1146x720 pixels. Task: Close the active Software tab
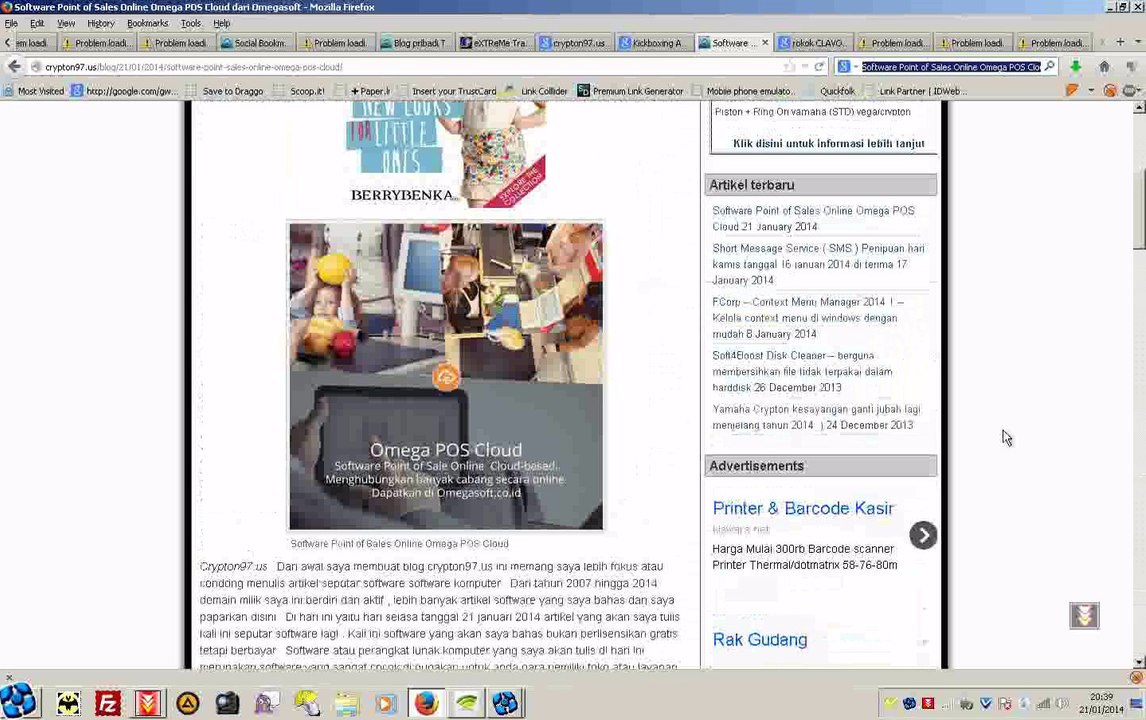765,43
